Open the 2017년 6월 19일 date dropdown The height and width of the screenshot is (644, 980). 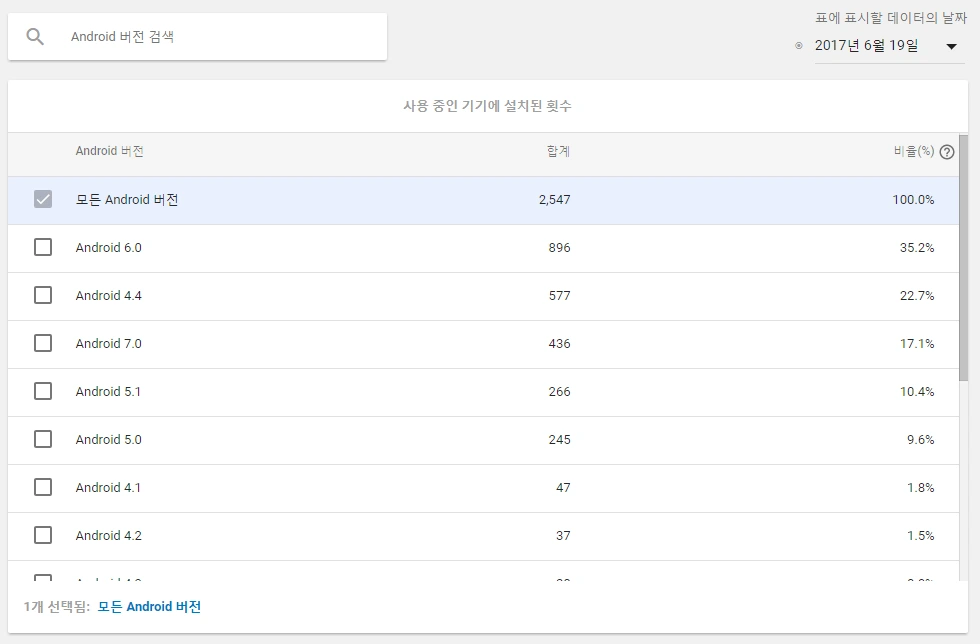click(x=889, y=46)
